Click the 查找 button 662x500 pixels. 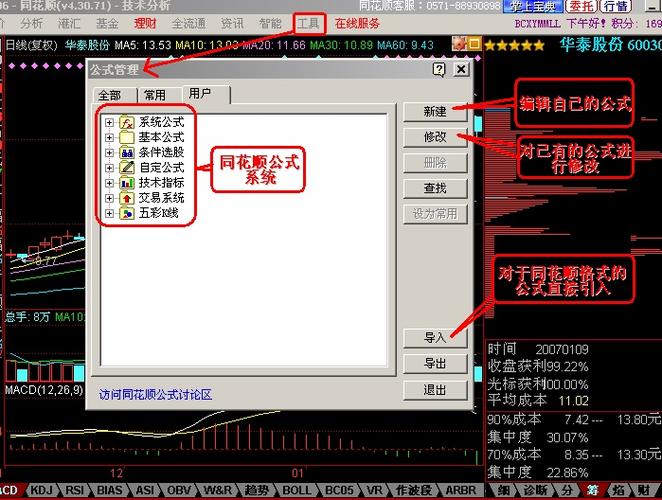click(435, 188)
